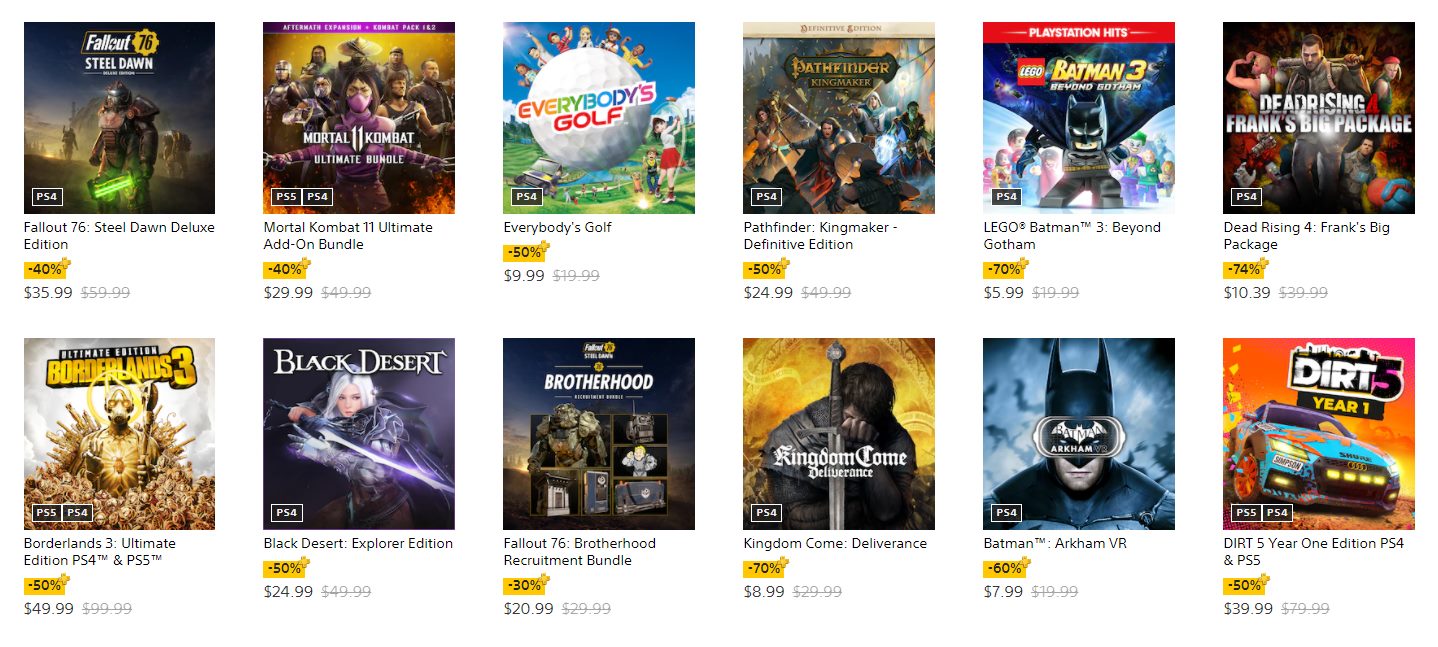Image resolution: width=1438 pixels, height=647 pixels.
Task: Open the Fallout 76 Steel Dawn cover art
Action: coord(119,118)
